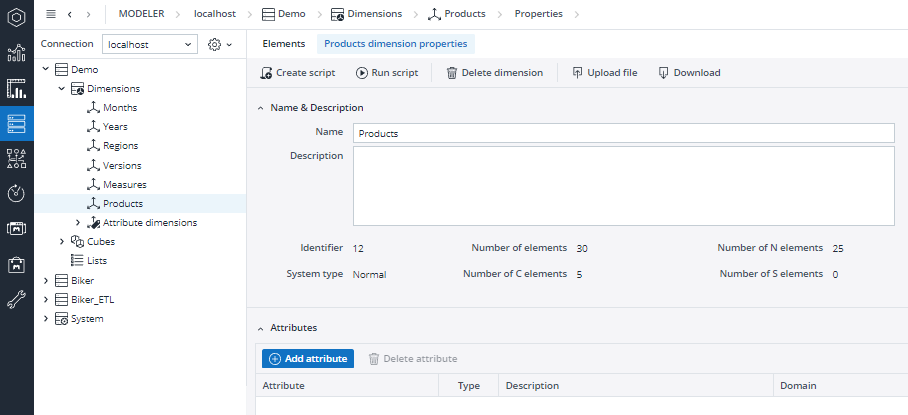Click the hamburger menu icon
This screenshot has height=415, width=908.
click(51, 14)
